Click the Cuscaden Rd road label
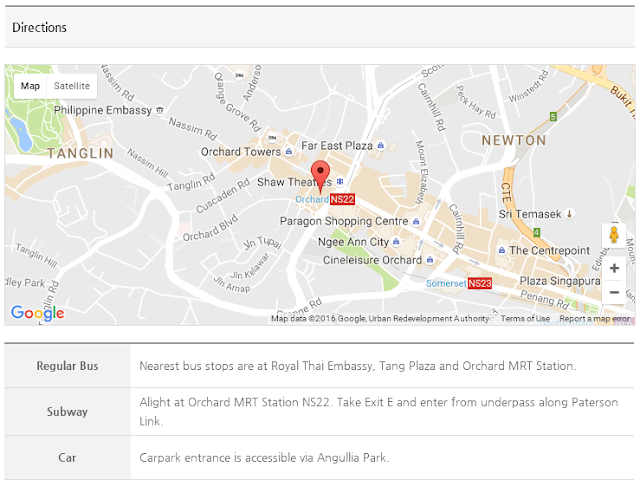The height and width of the screenshot is (480, 640). coord(222,196)
